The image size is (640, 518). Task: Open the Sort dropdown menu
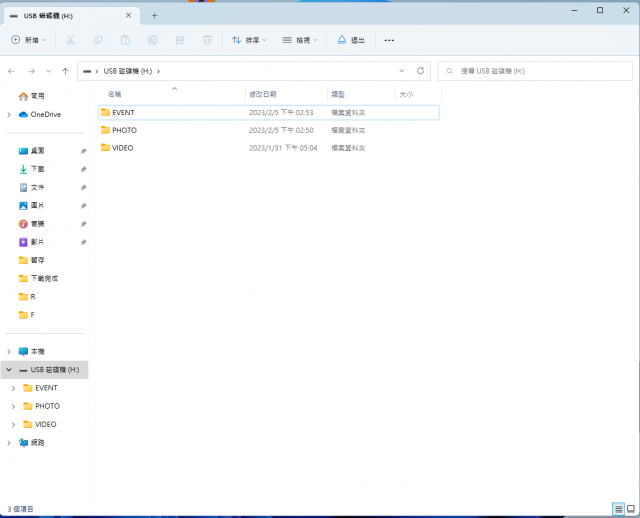pos(249,40)
